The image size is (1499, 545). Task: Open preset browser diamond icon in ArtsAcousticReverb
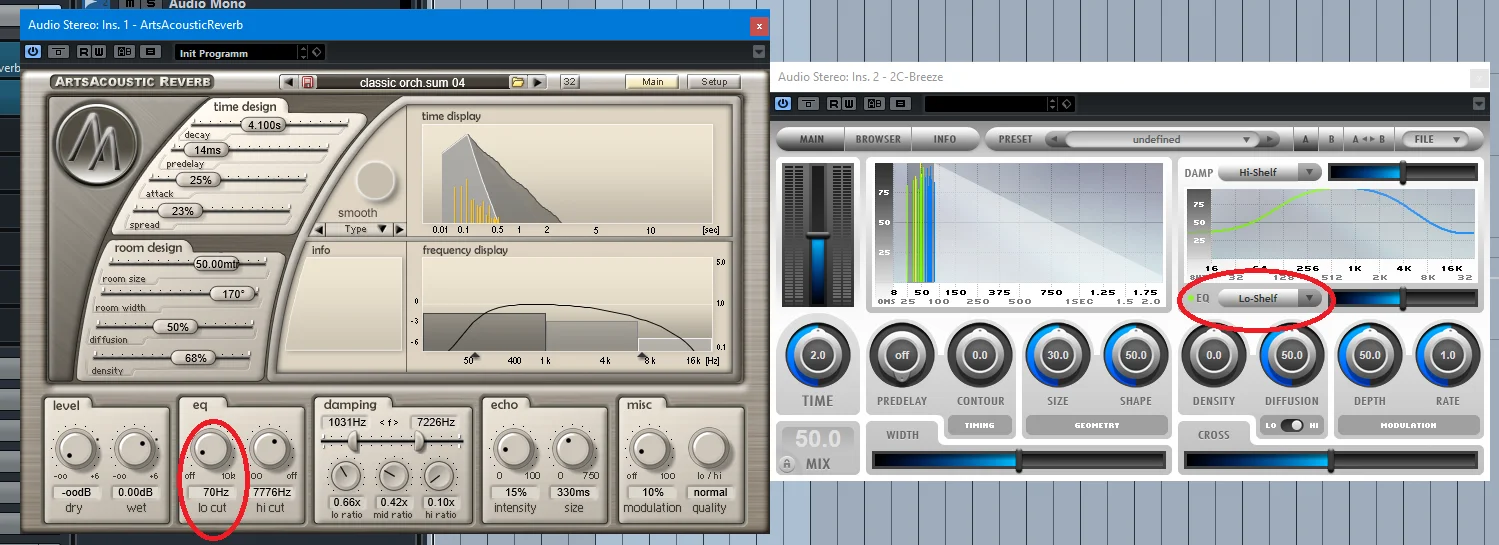(x=317, y=52)
